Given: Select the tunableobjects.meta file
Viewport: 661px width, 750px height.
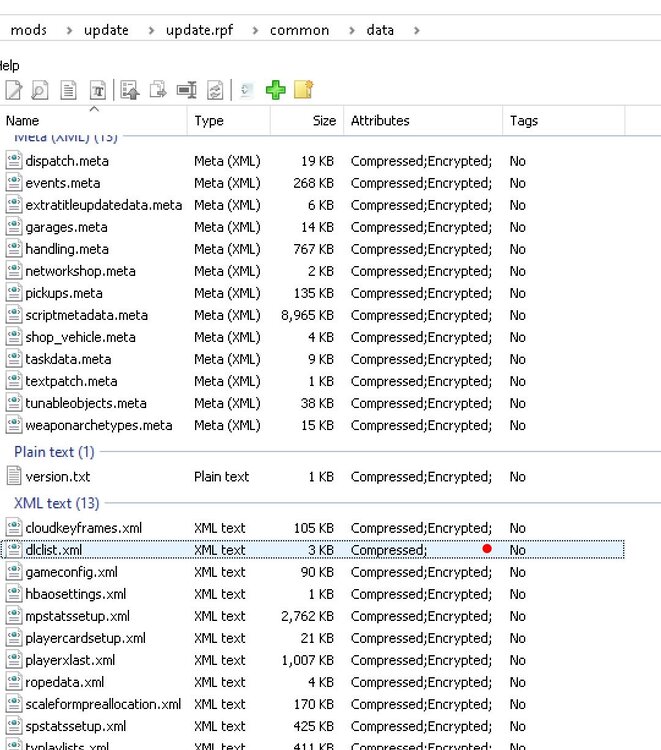Looking at the screenshot, I should click(86, 403).
